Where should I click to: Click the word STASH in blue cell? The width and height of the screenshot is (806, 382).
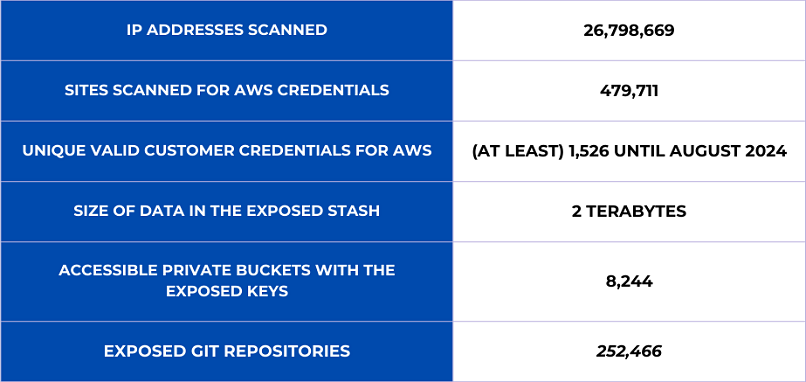(356, 211)
